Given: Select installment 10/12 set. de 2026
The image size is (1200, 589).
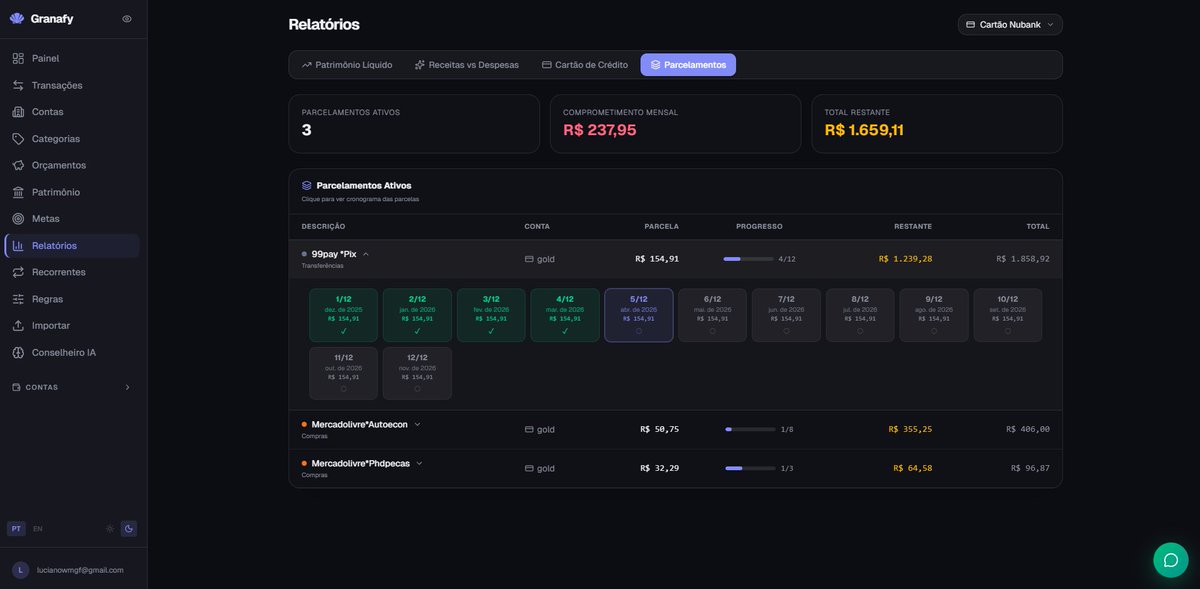Looking at the screenshot, I should (1008, 315).
